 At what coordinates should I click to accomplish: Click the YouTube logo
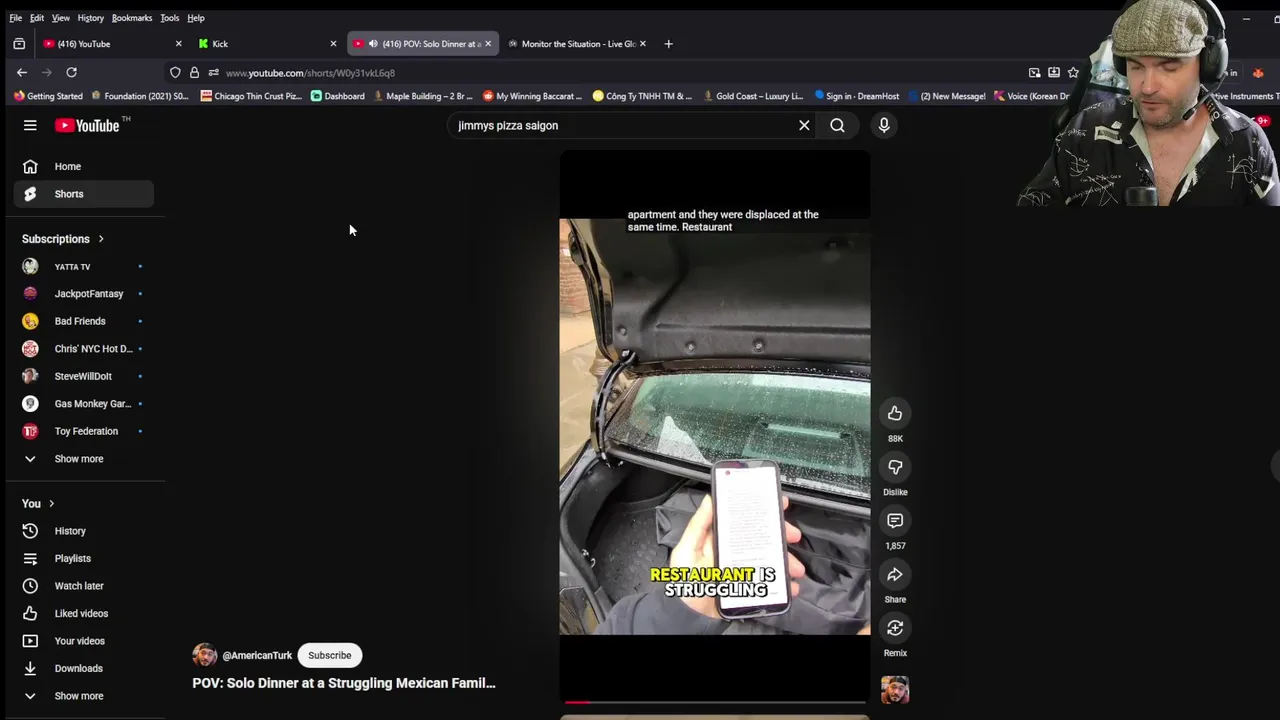[87, 125]
